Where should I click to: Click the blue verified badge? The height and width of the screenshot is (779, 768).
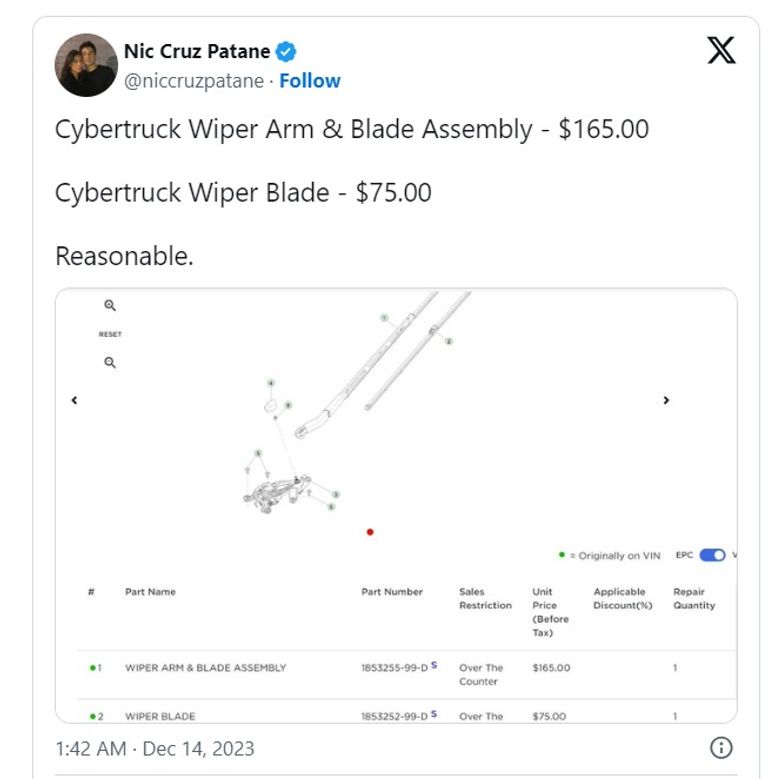286,51
